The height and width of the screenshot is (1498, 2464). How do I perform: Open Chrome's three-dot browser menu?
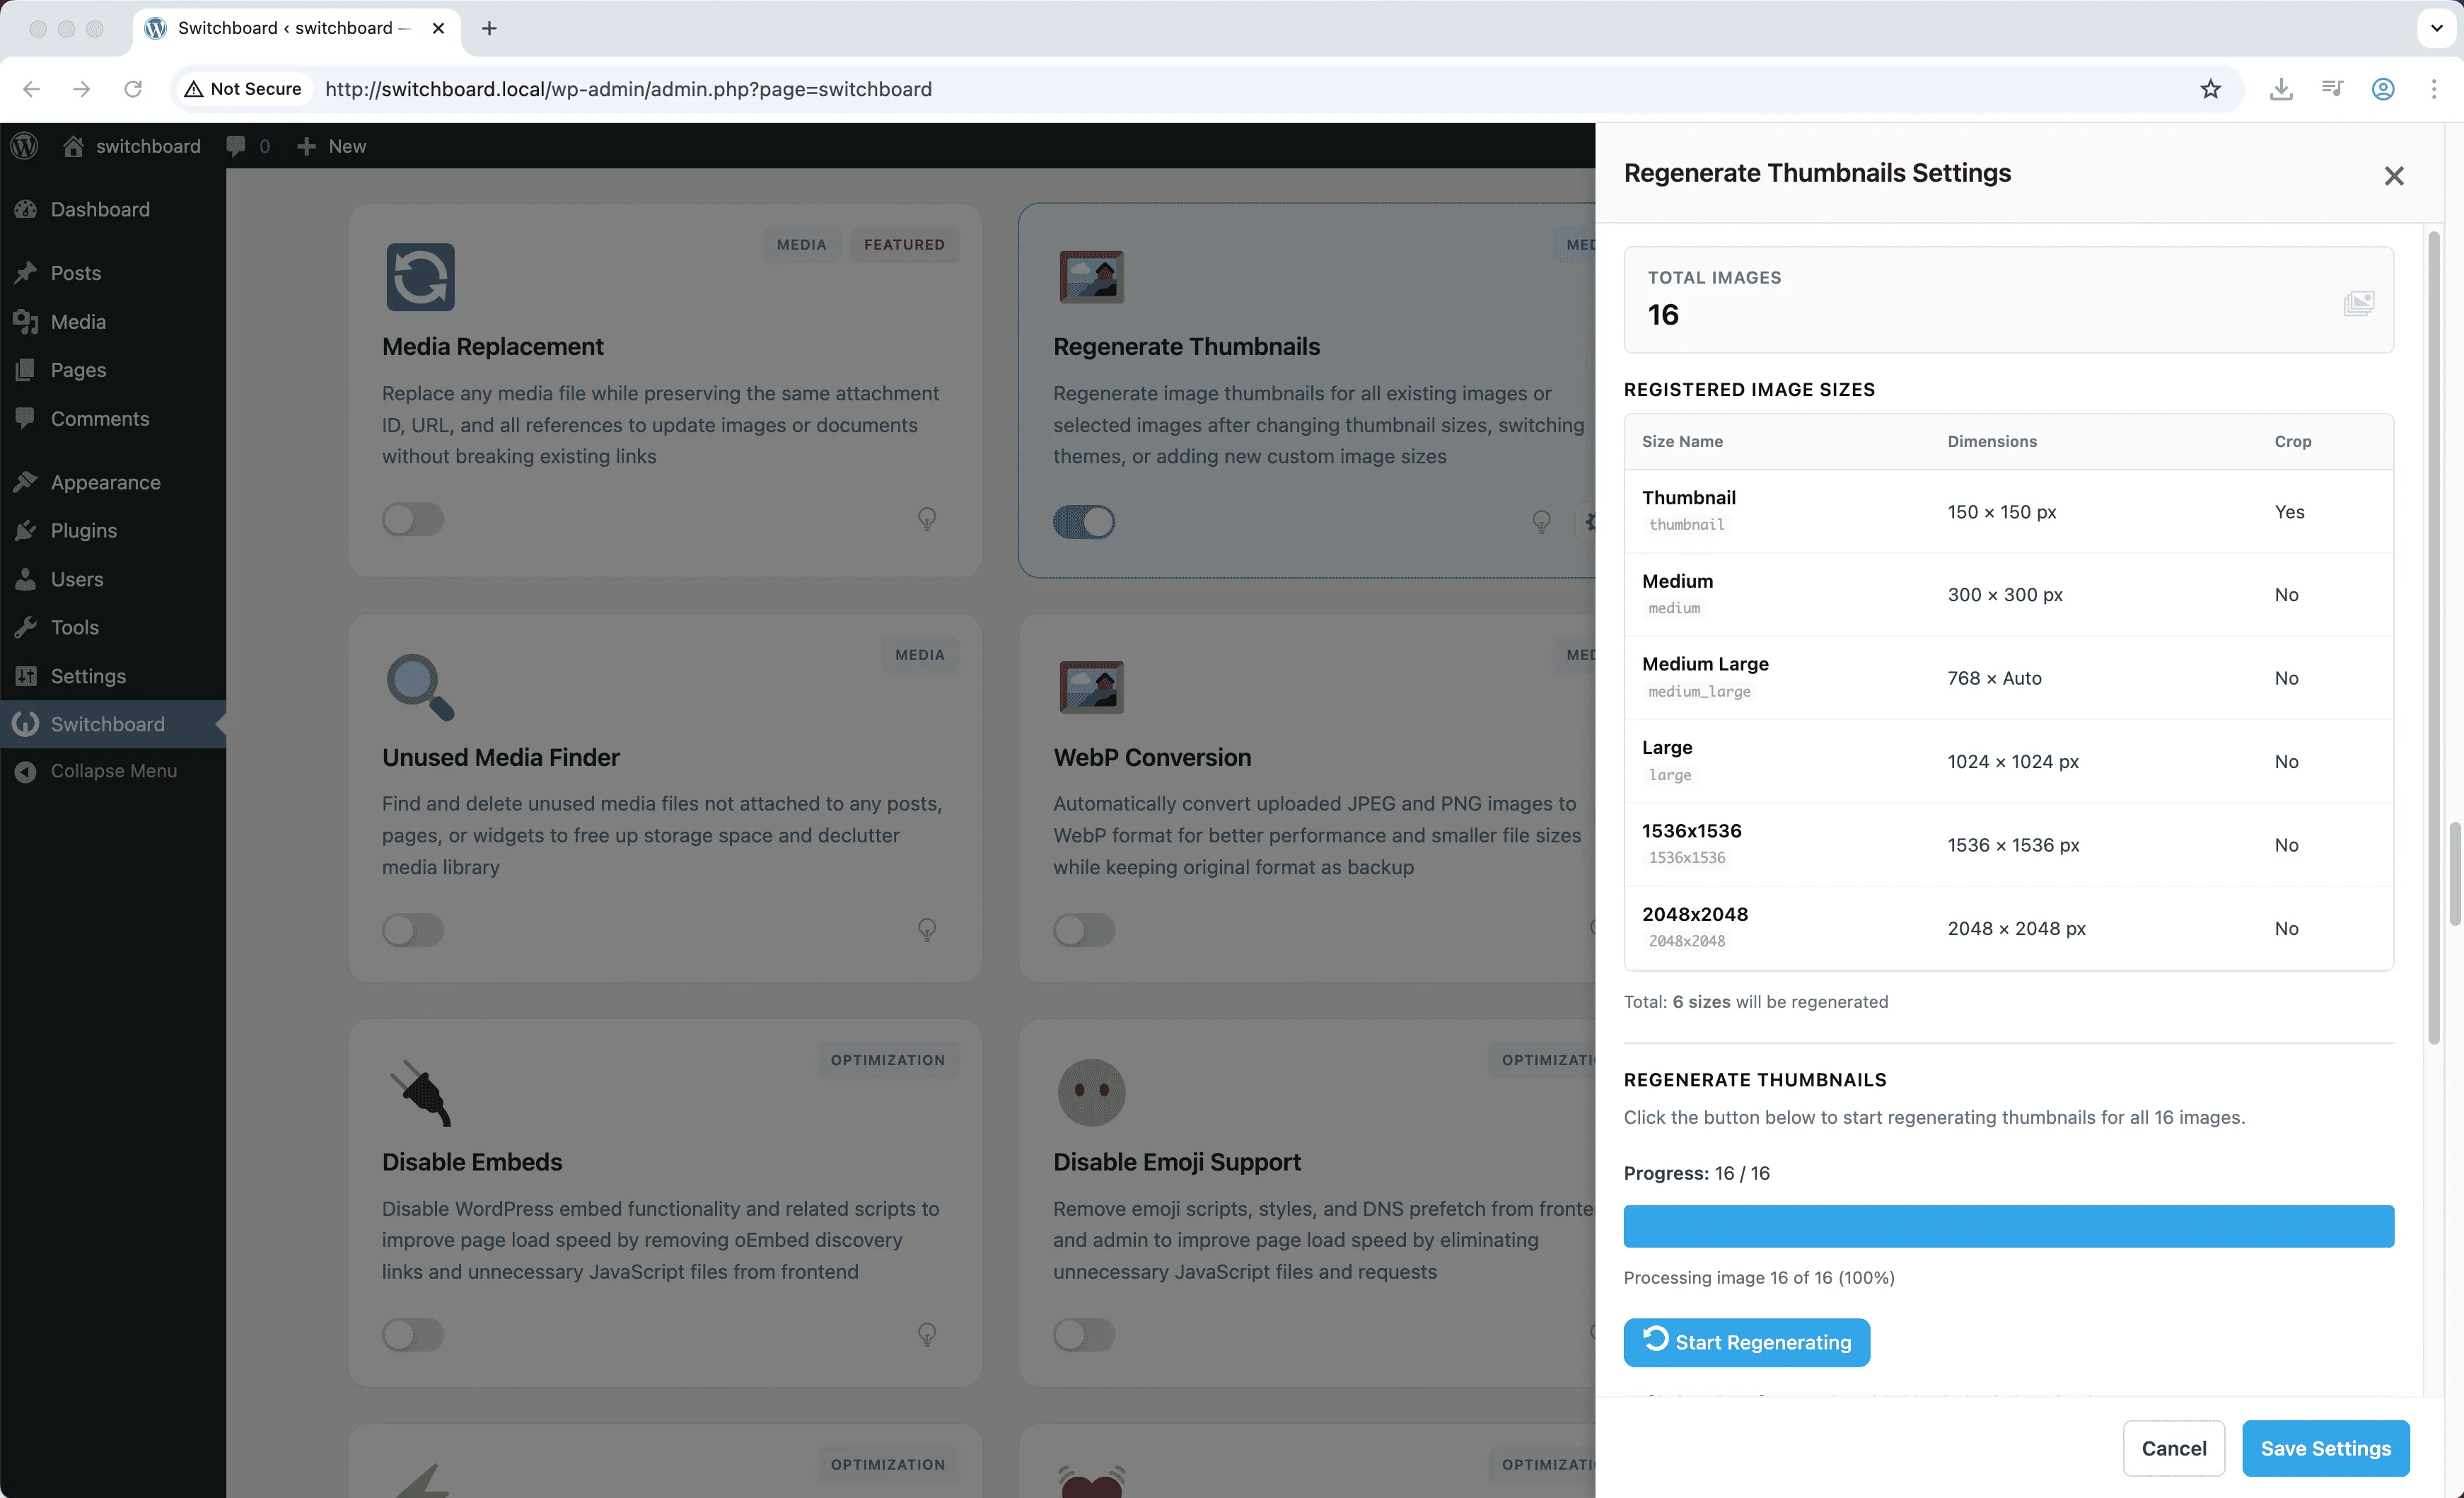(2435, 89)
